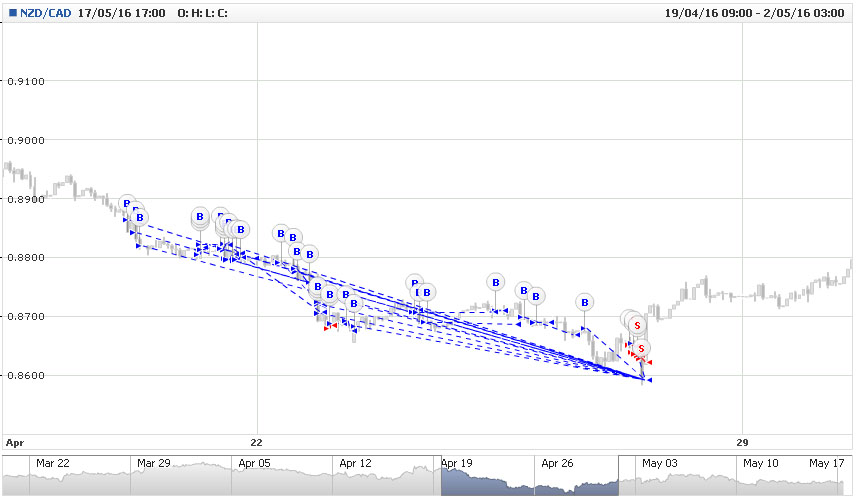Click the 0.9100 price axis label

pyautogui.click(x=24, y=81)
